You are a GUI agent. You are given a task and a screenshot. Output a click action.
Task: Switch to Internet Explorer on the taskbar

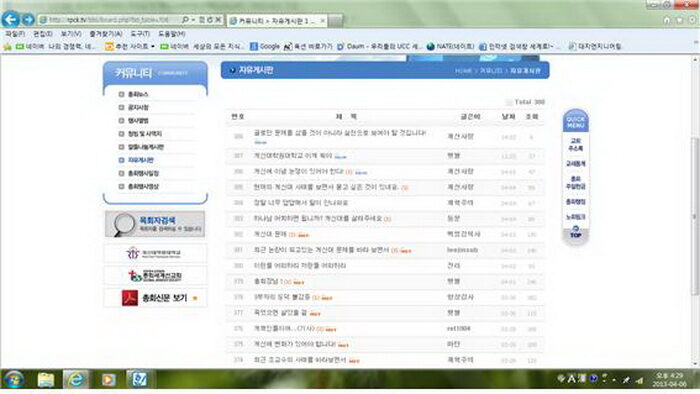click(75, 380)
